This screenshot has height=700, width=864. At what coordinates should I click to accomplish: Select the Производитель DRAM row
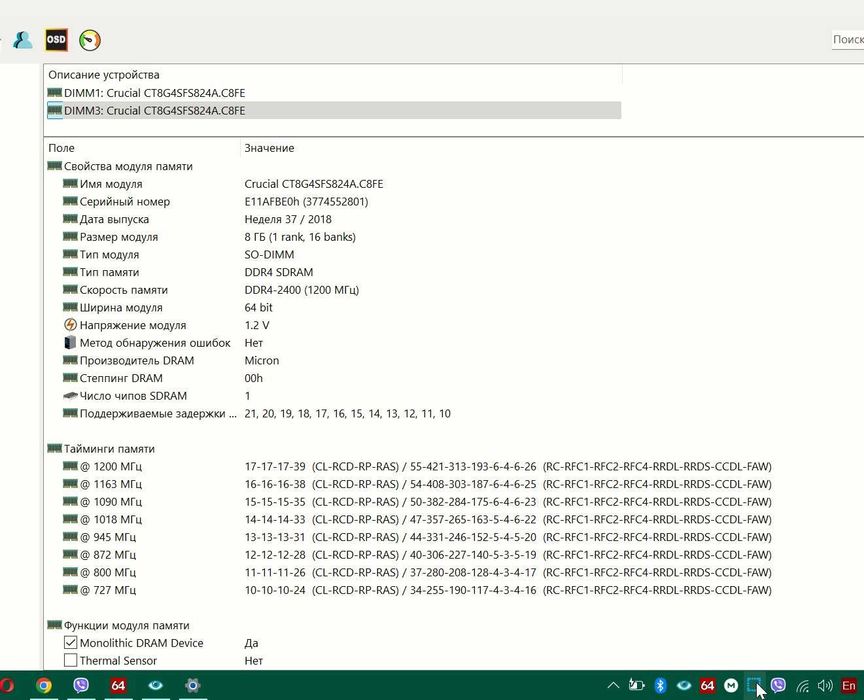[x=171, y=360]
